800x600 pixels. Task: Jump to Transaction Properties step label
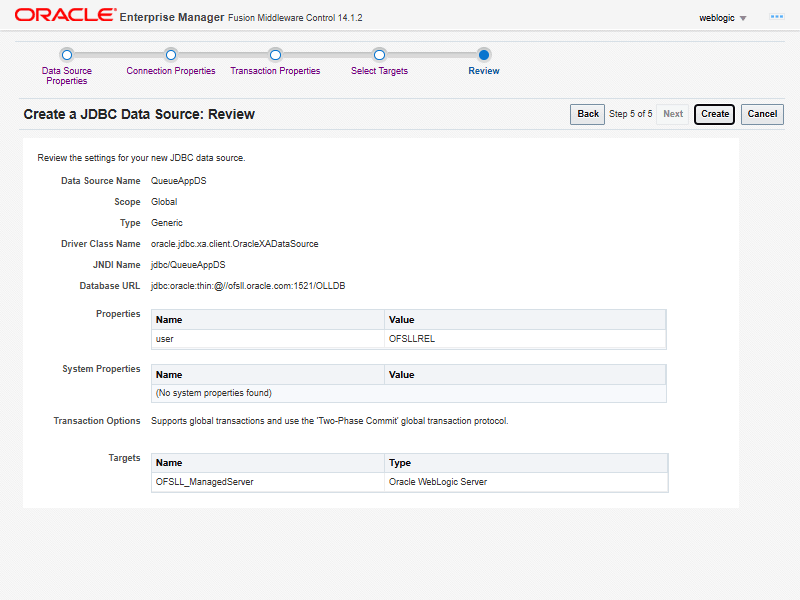point(275,71)
